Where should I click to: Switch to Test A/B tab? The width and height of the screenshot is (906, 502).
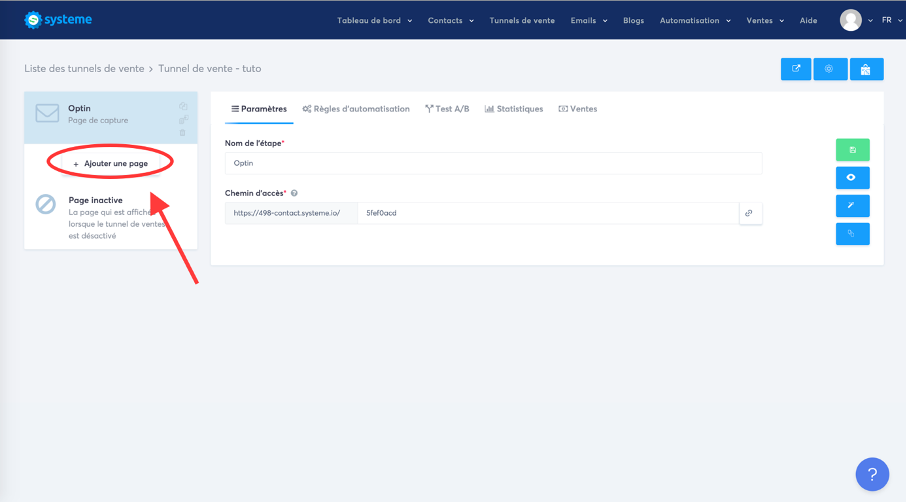[x=447, y=109]
